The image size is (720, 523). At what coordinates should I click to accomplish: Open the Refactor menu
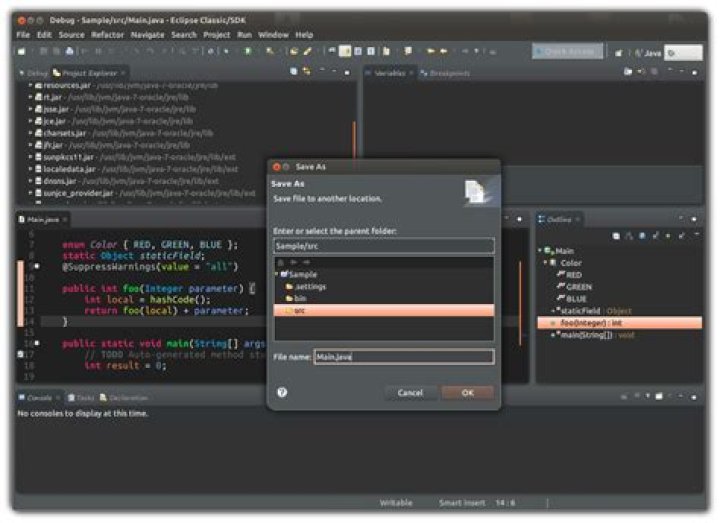pyautogui.click(x=107, y=35)
